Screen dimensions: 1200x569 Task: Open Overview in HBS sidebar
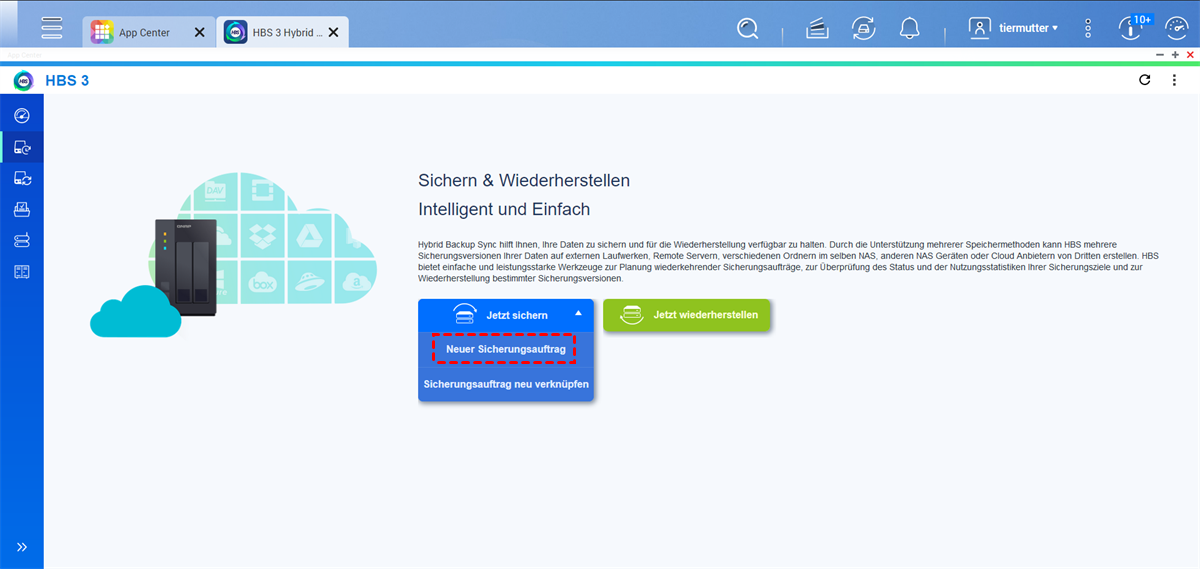(x=21, y=116)
